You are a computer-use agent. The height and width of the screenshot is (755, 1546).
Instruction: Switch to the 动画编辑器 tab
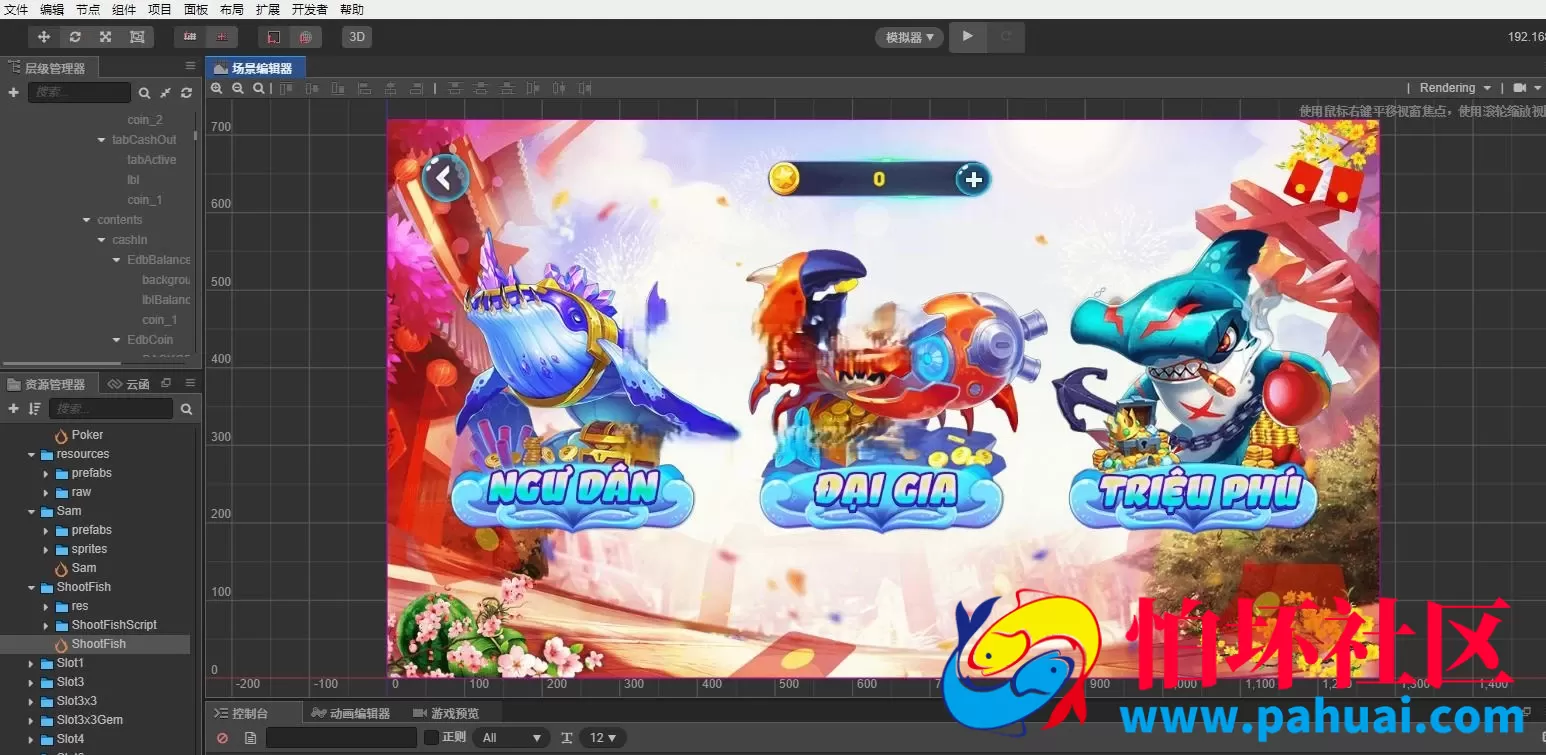[x=351, y=713]
